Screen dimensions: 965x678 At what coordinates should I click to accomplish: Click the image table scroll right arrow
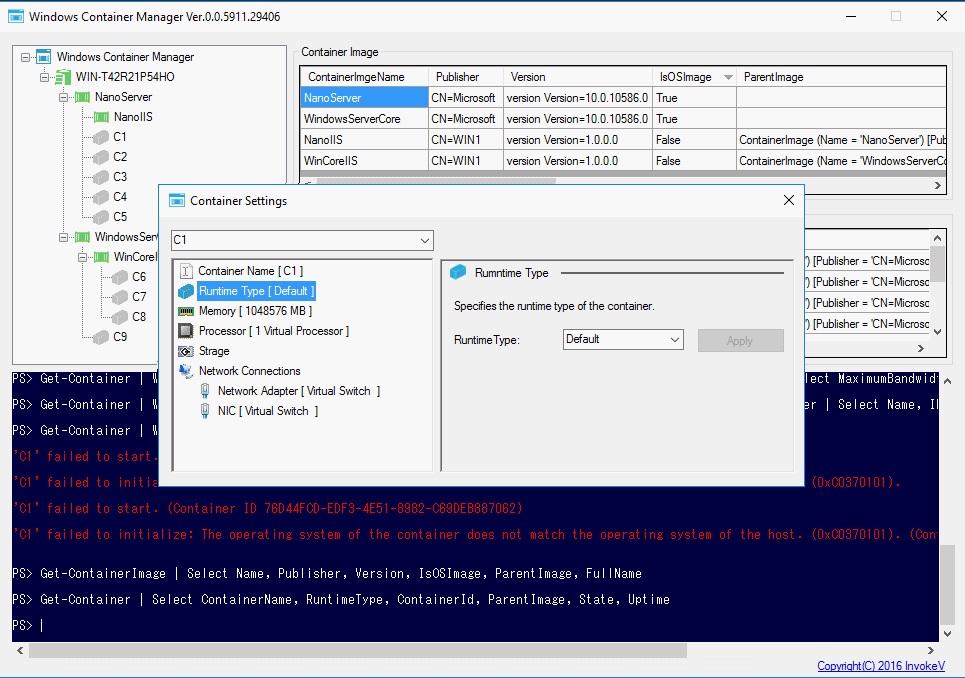937,185
